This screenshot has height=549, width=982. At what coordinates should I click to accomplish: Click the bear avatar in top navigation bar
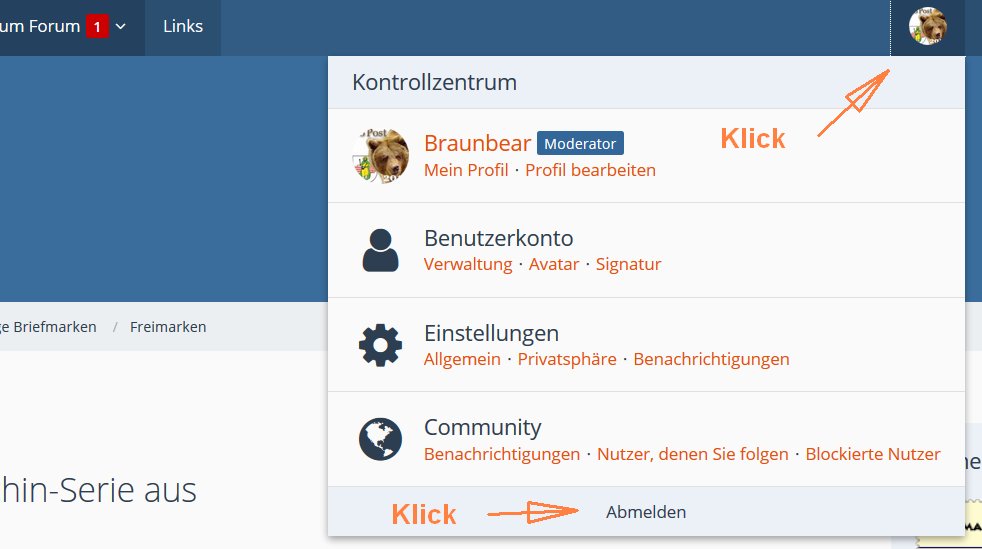(927, 26)
